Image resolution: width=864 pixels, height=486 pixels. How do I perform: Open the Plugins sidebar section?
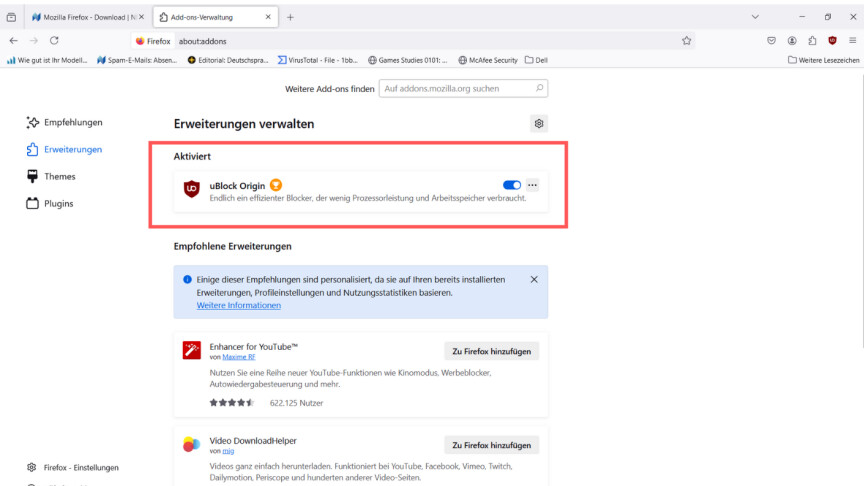click(50, 203)
